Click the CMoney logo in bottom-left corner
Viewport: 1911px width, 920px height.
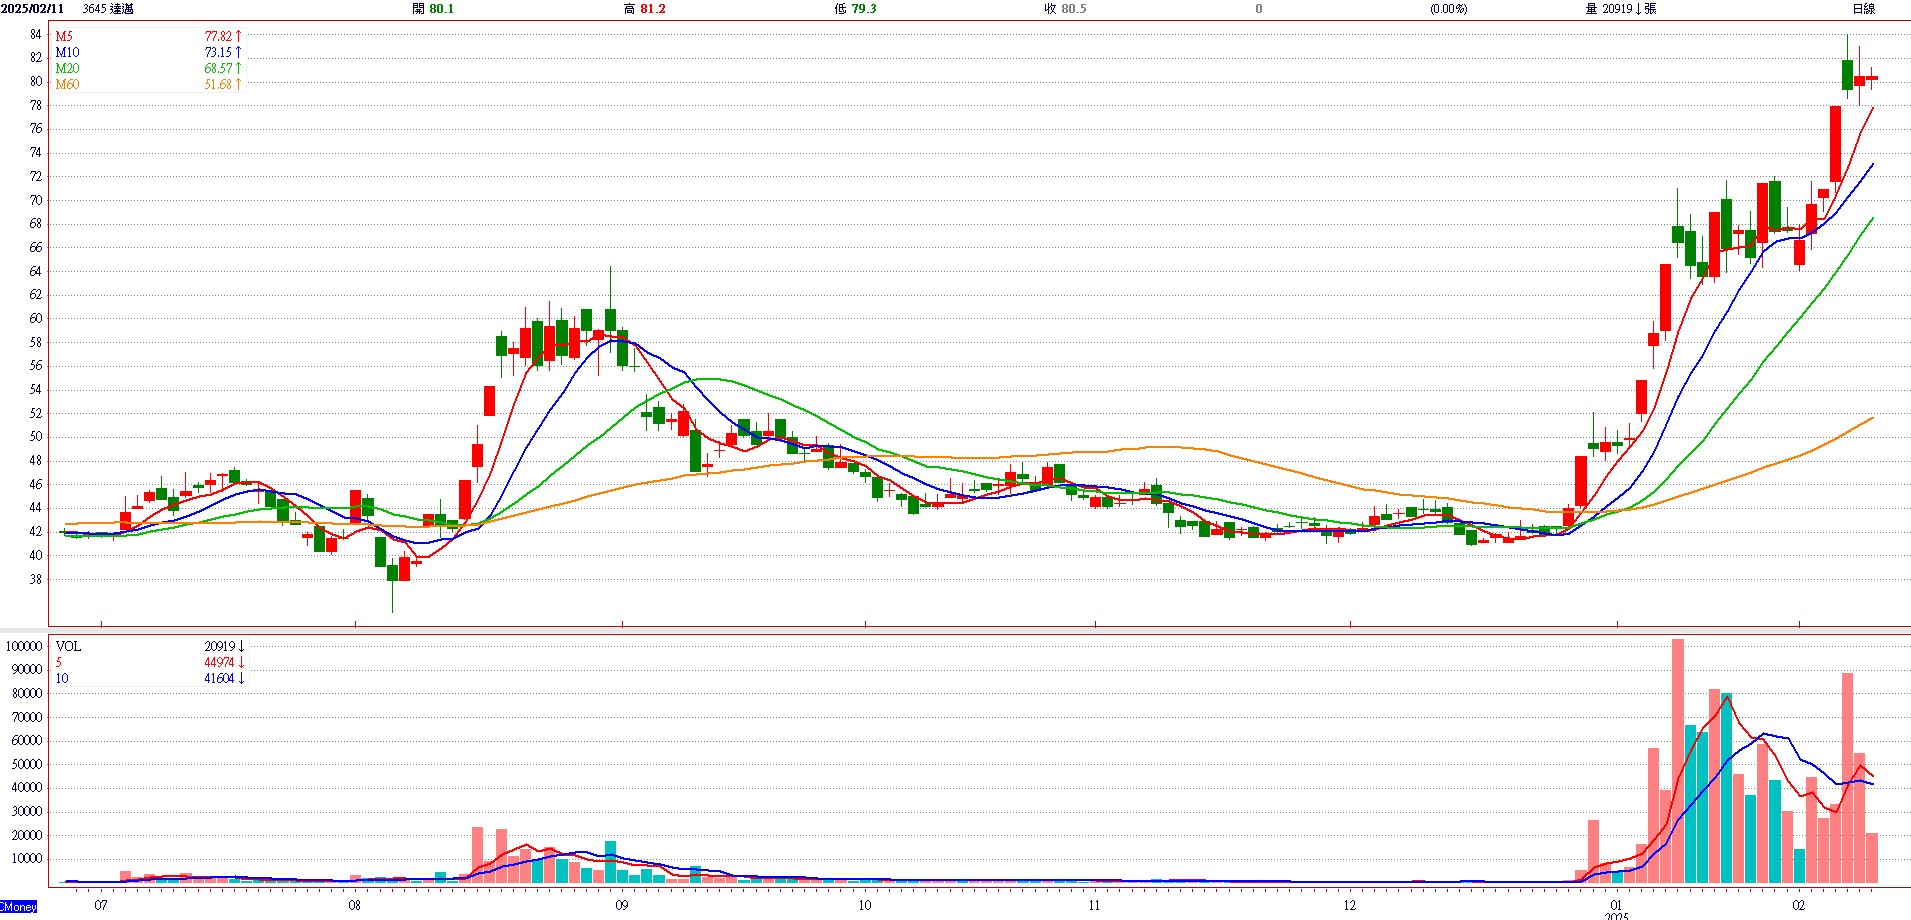pyautogui.click(x=19, y=907)
